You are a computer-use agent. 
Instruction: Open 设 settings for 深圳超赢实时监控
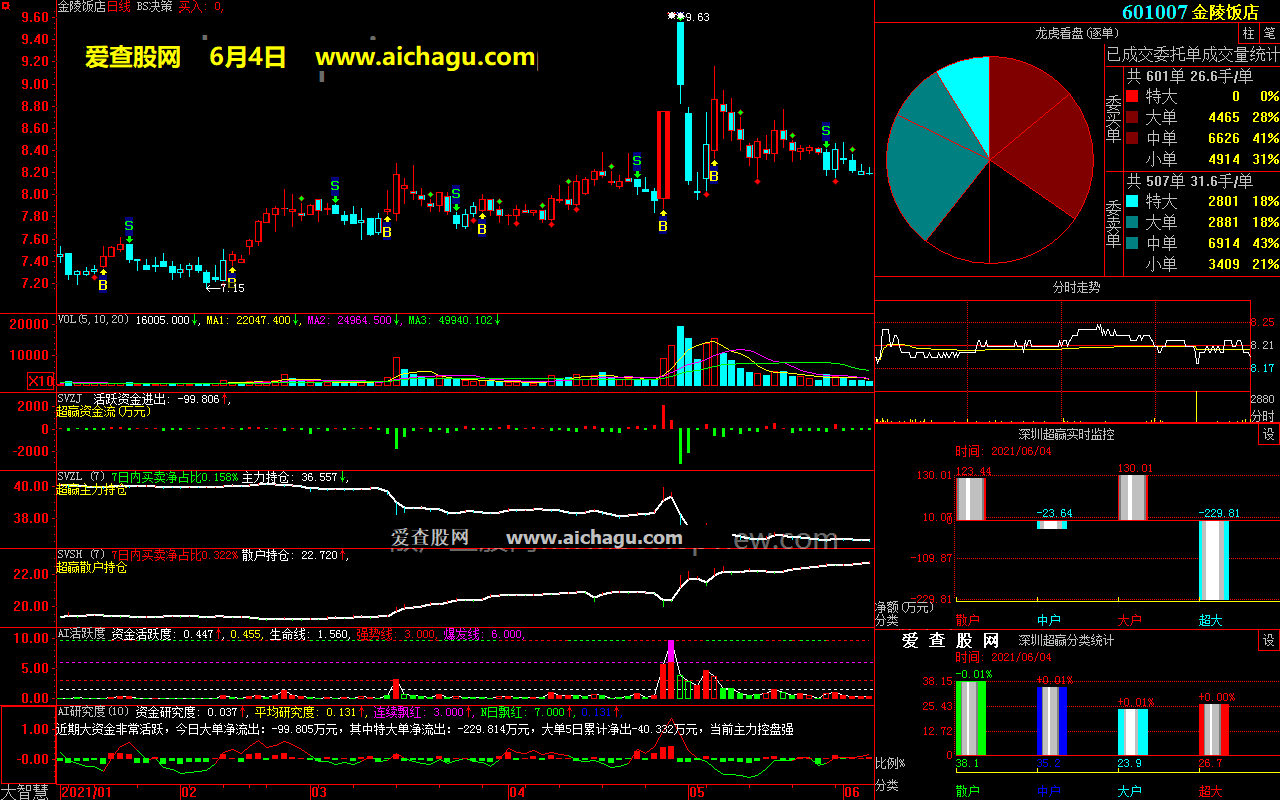coord(1269,434)
